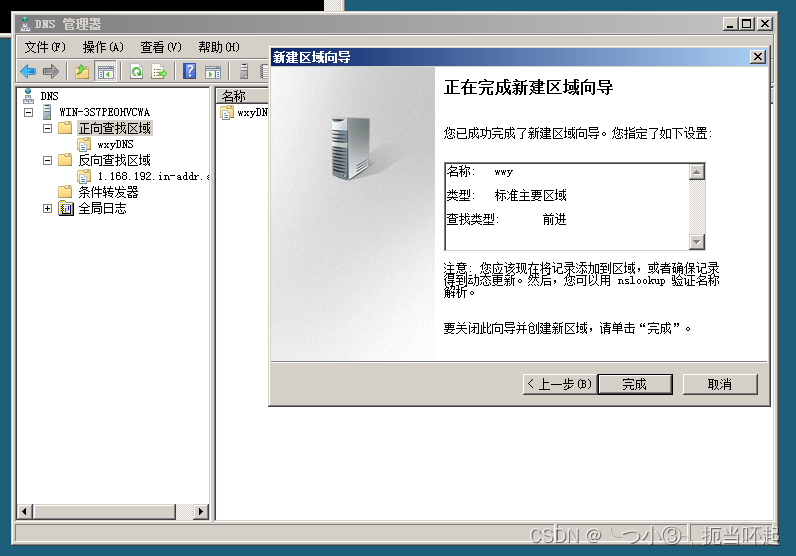The width and height of the screenshot is (796, 556).
Task: Minimize the DNS 管理器 window
Action: tap(729, 23)
